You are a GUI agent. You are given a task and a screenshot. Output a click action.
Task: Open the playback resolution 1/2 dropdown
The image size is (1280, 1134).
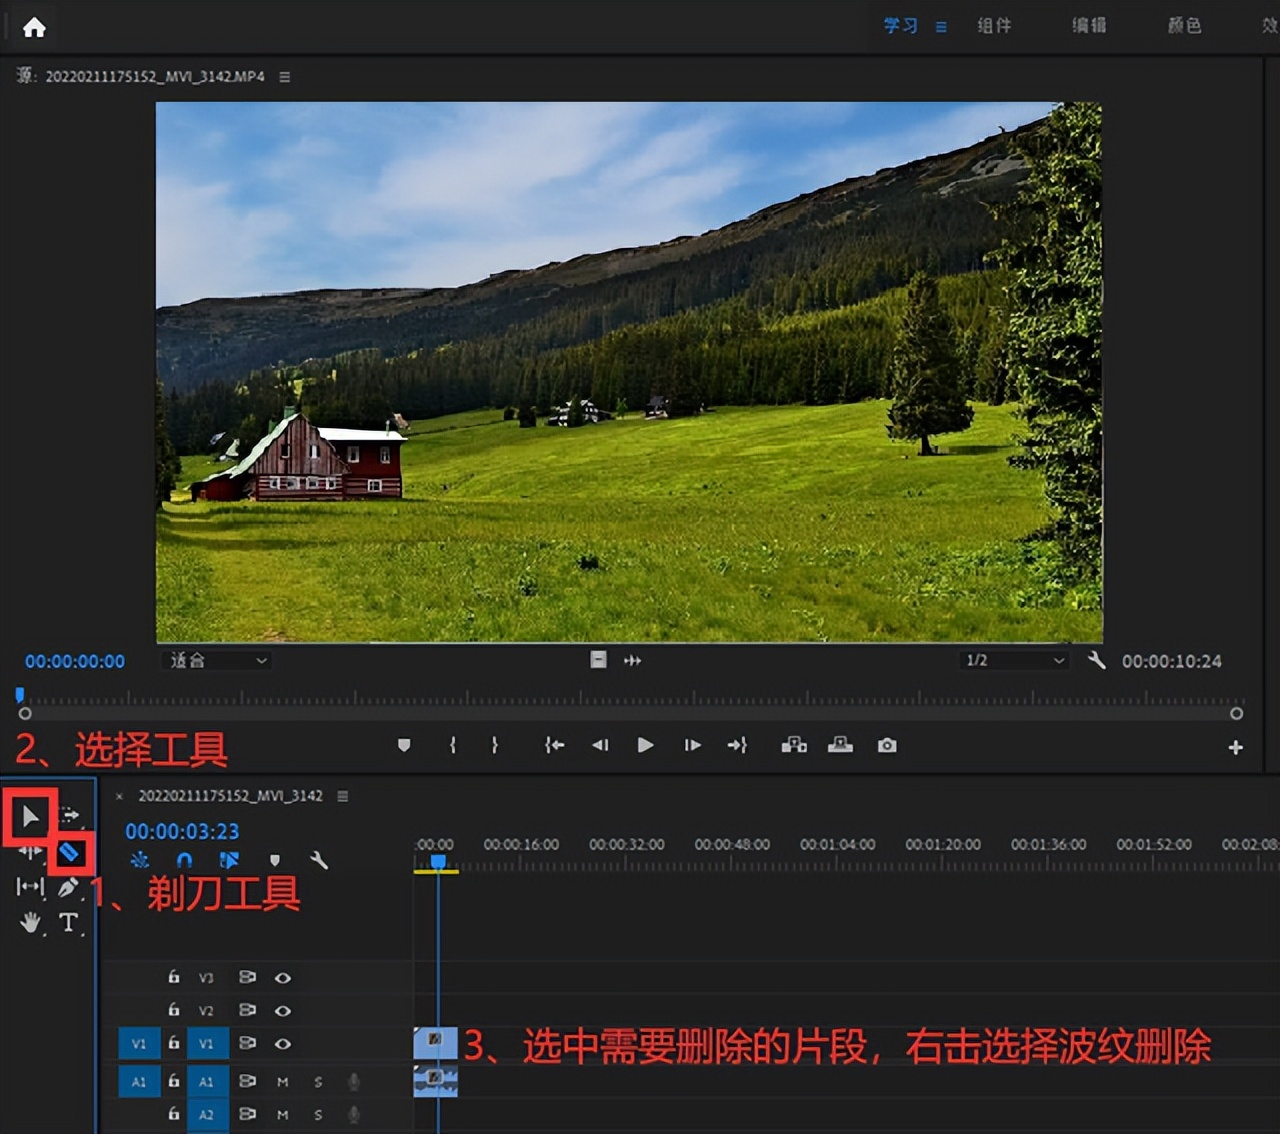point(1013,660)
